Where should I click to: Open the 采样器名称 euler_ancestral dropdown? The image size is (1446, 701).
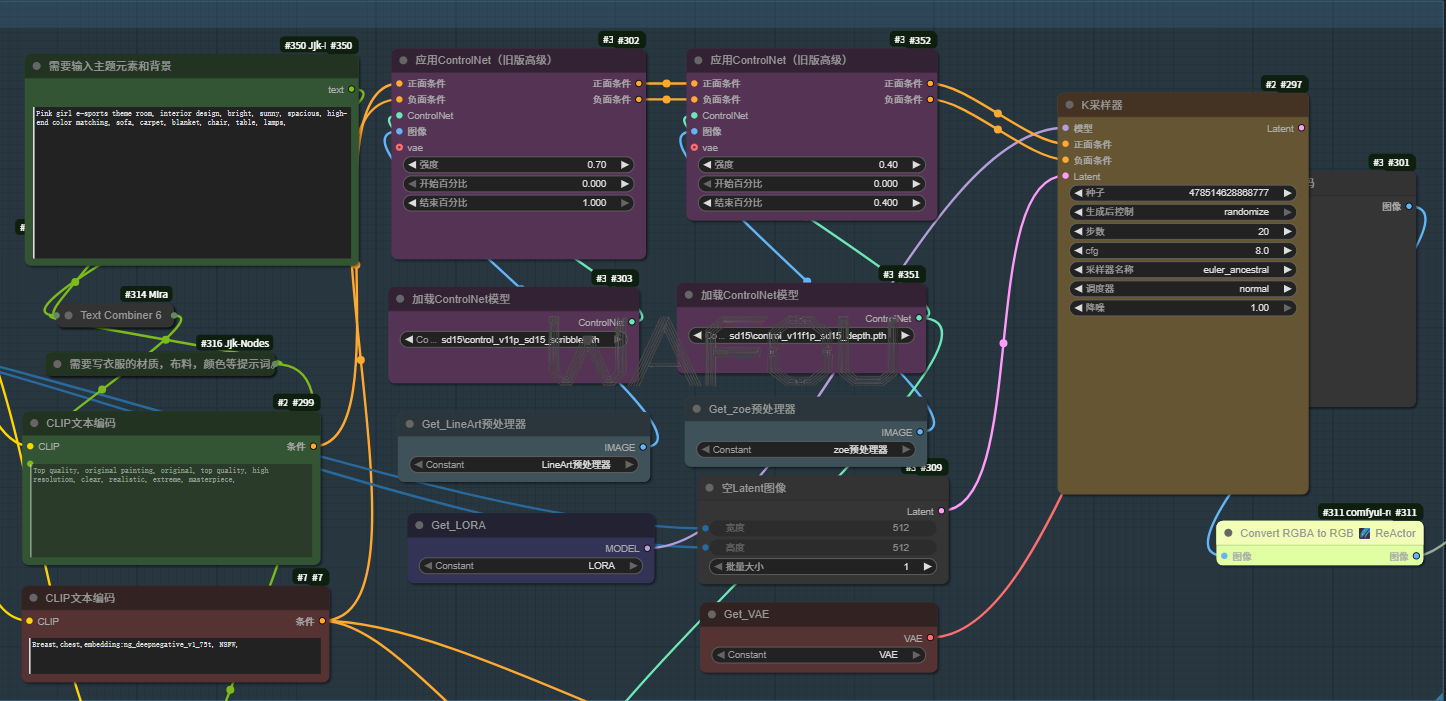pos(1183,269)
